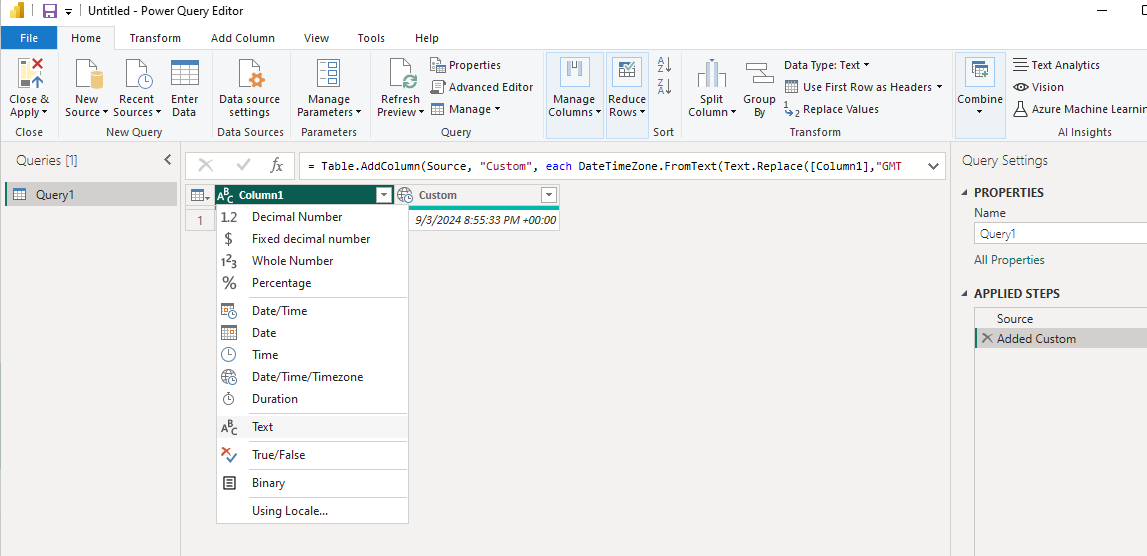Open the Column1 filter dropdown
This screenshot has width=1147, height=556.
click(x=384, y=195)
